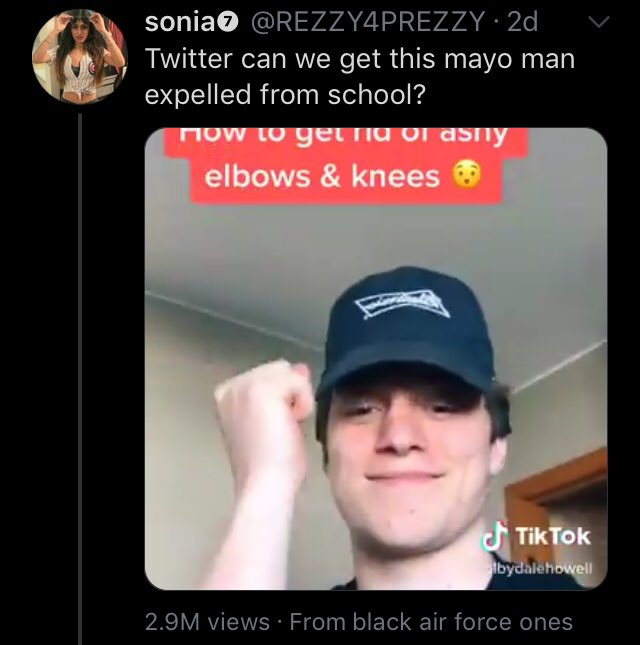Image resolution: width=640 pixels, height=645 pixels.
Task: Click the flushed emoji in caption
Action: [x=466, y=176]
